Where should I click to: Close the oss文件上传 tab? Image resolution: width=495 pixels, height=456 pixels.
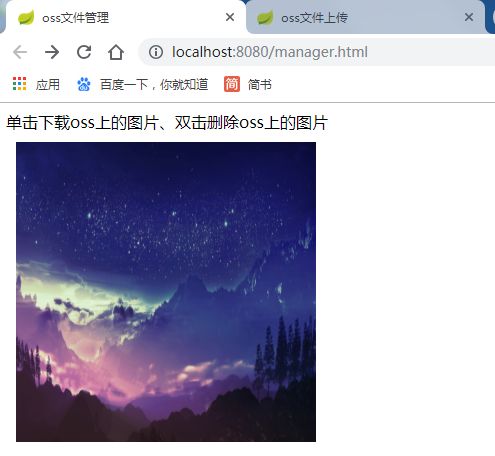[469, 17]
